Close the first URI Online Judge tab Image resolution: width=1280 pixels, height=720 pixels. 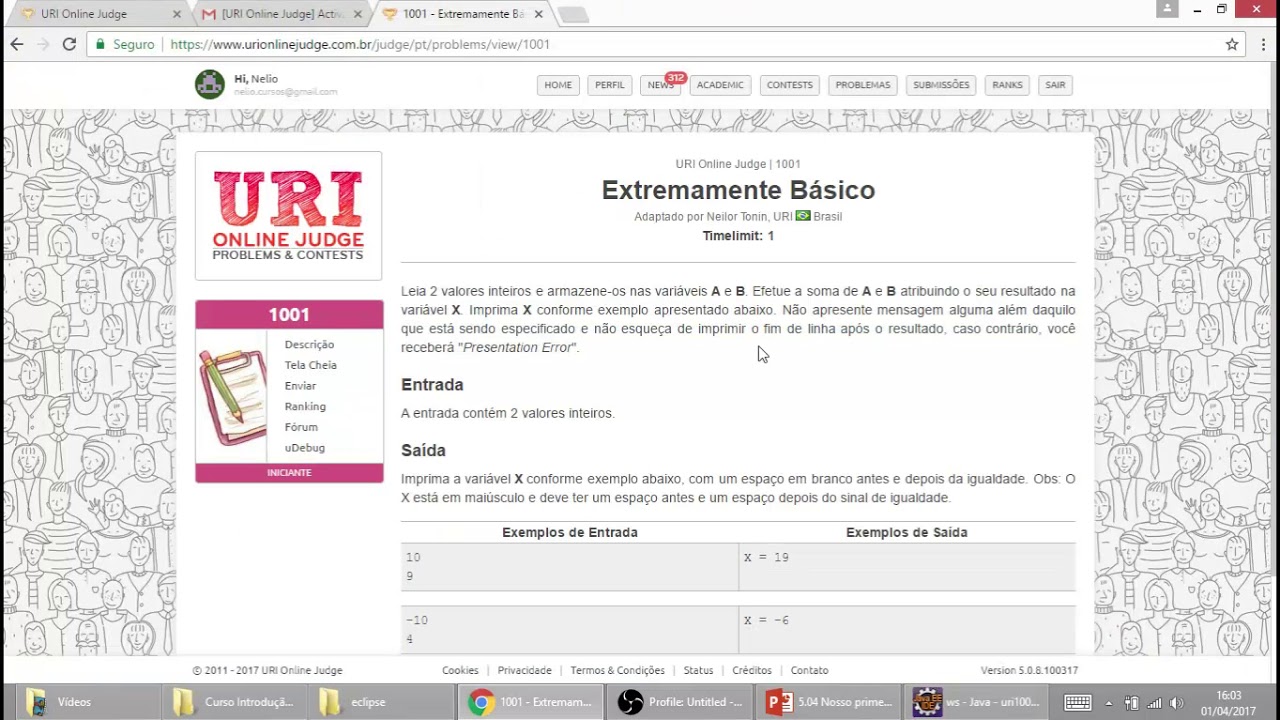coord(177,14)
